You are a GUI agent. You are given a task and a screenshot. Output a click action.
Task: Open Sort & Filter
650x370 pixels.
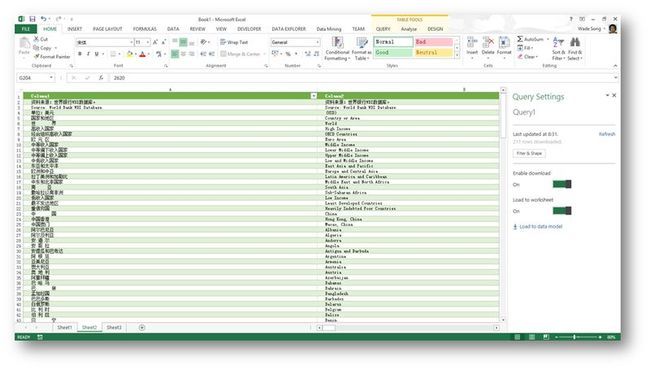pos(558,48)
